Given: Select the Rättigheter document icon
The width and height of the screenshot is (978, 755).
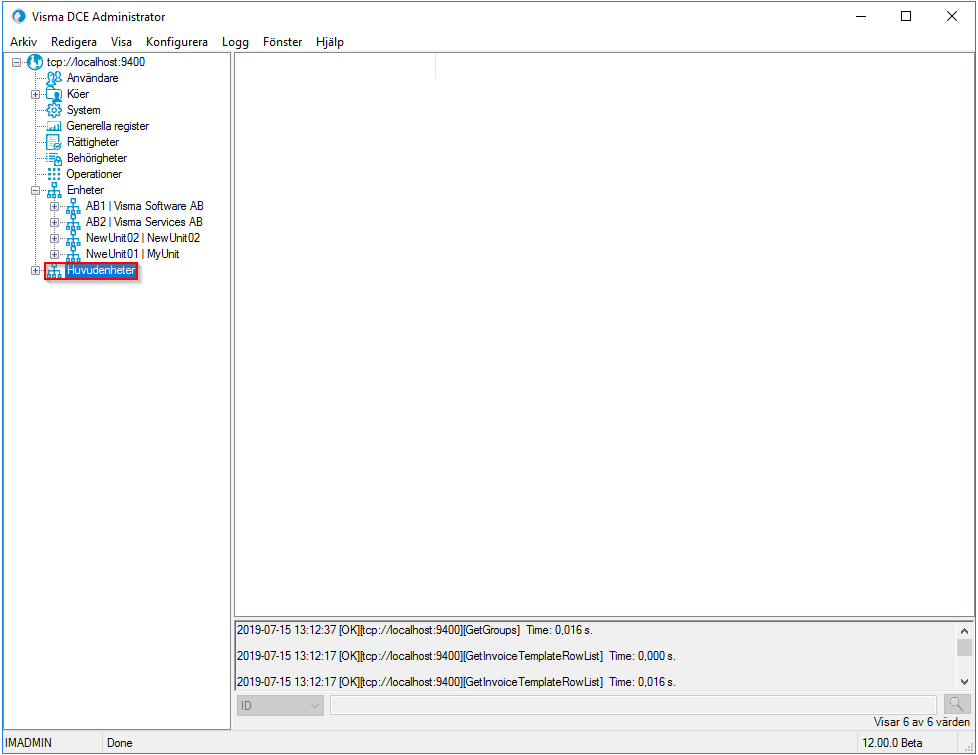Looking at the screenshot, I should coord(54,141).
